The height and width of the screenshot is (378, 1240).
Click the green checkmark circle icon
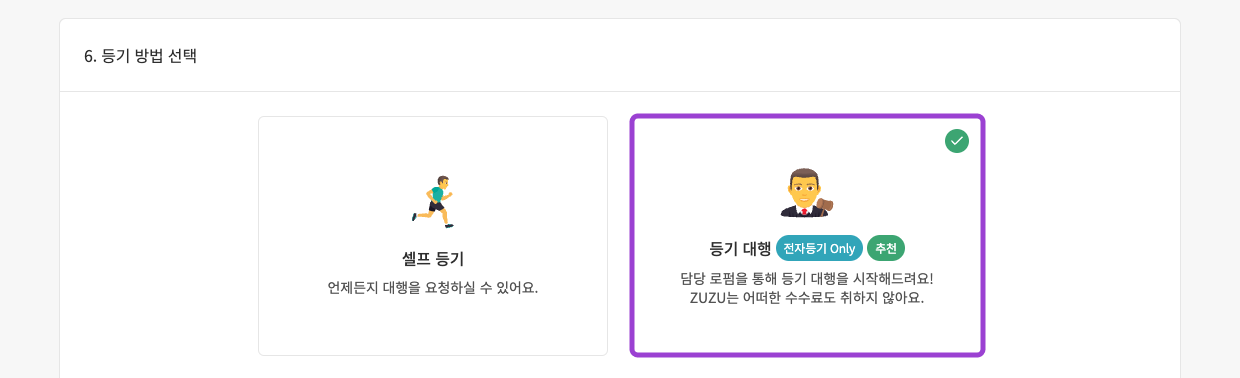point(957,141)
